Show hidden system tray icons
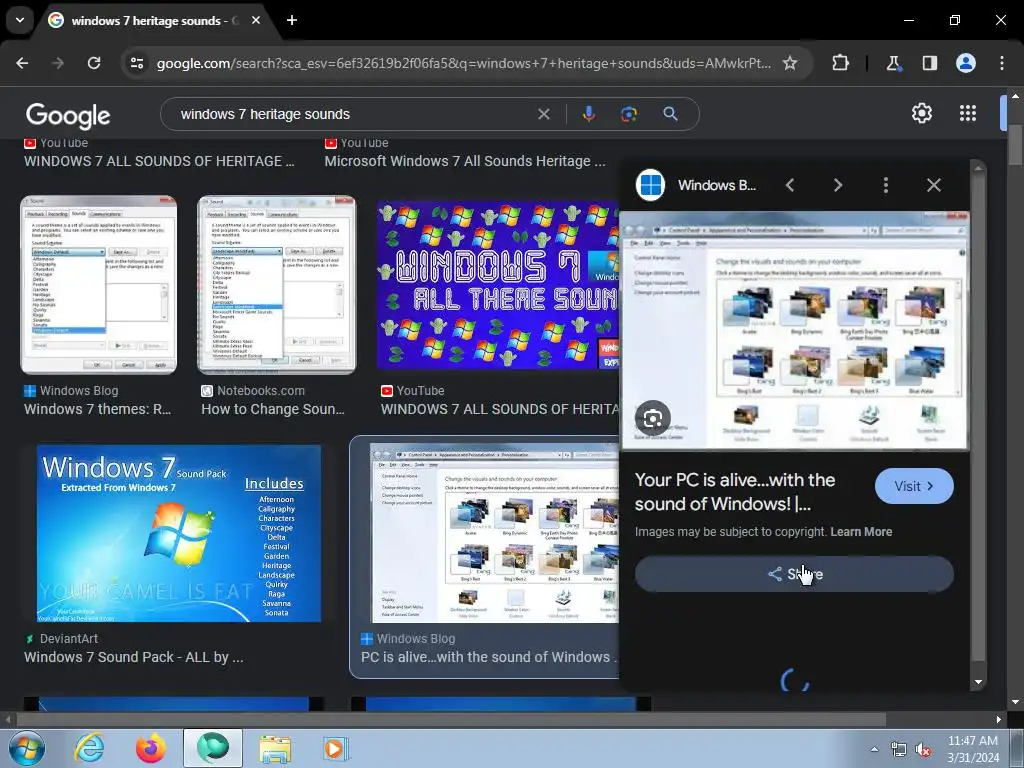 tap(874, 749)
